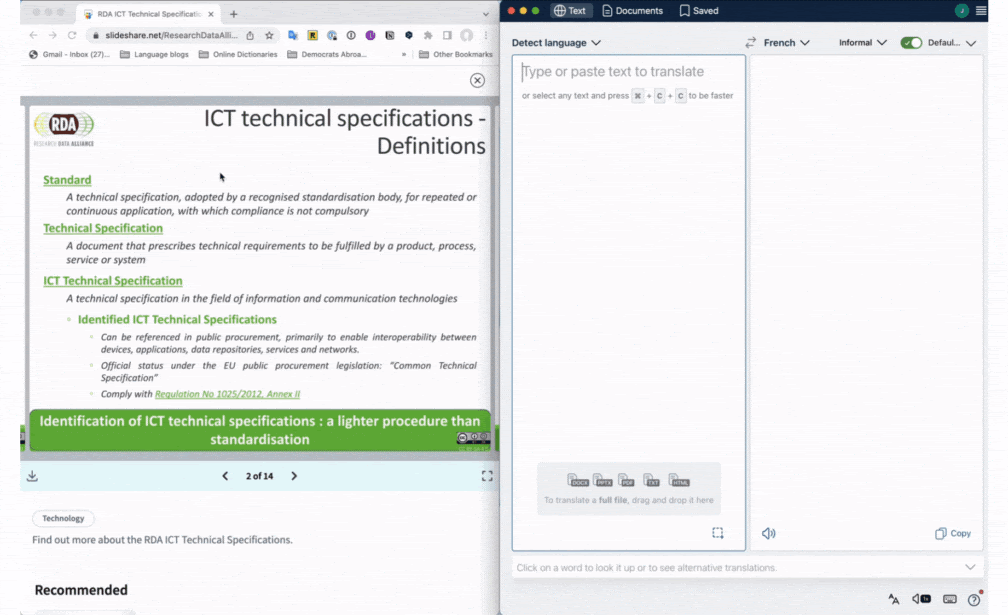The image size is (1008, 615).
Task: Click the help question mark icon
Action: tap(973, 597)
